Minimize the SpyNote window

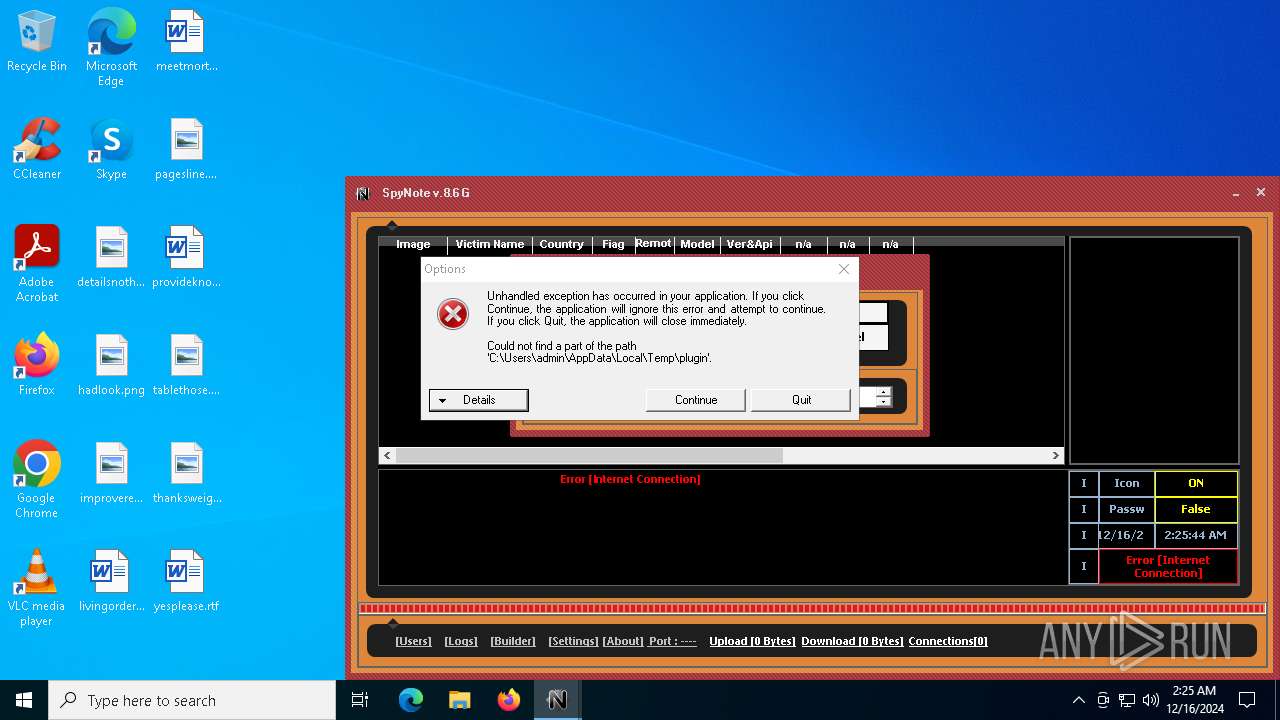tap(1237, 193)
